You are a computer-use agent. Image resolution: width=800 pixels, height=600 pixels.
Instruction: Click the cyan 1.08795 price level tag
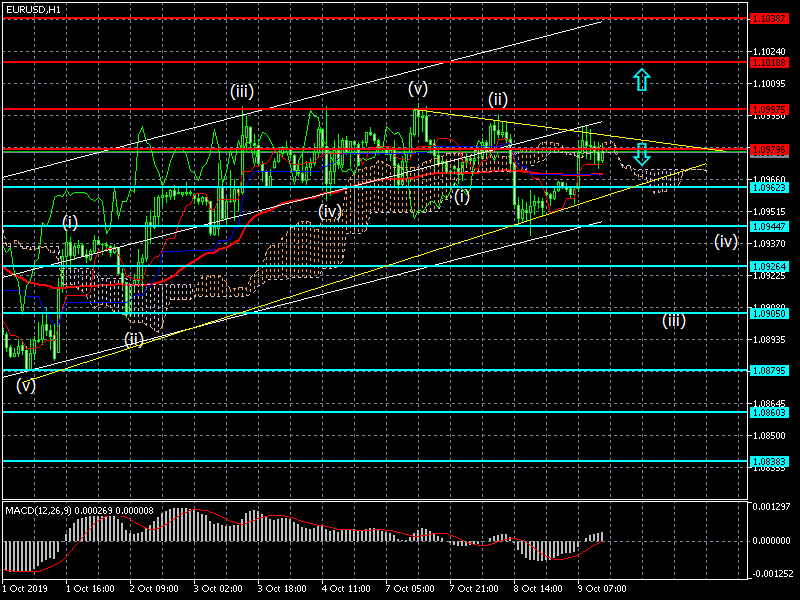pos(769,370)
